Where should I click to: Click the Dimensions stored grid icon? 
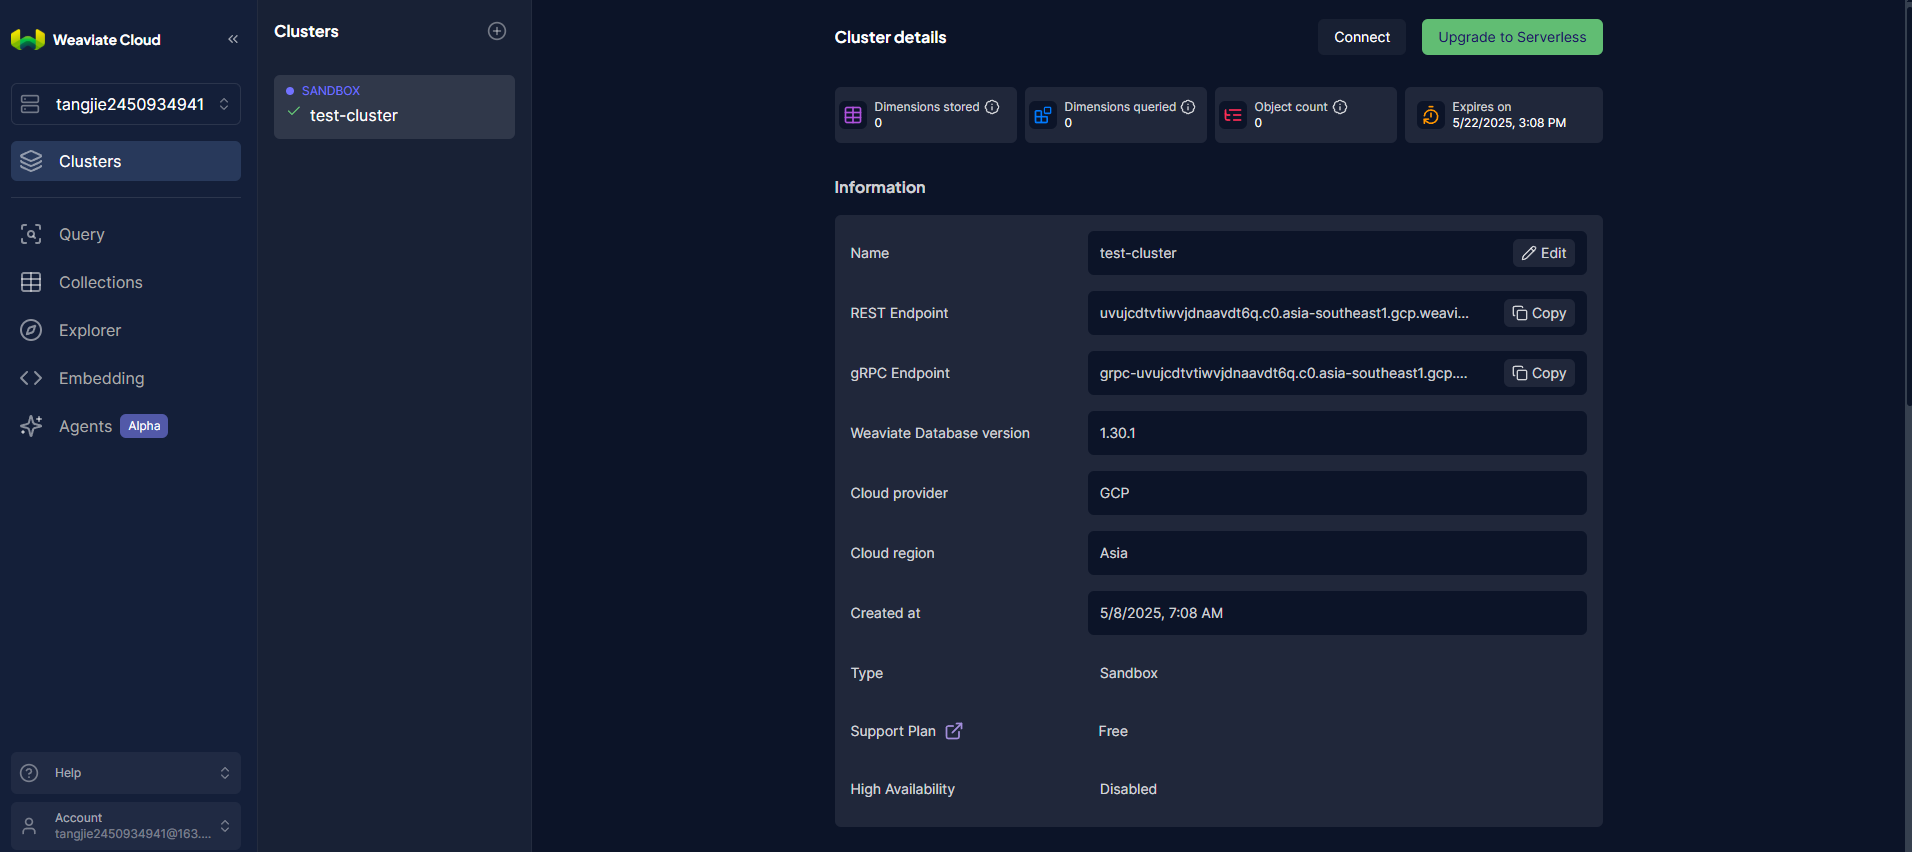point(853,115)
